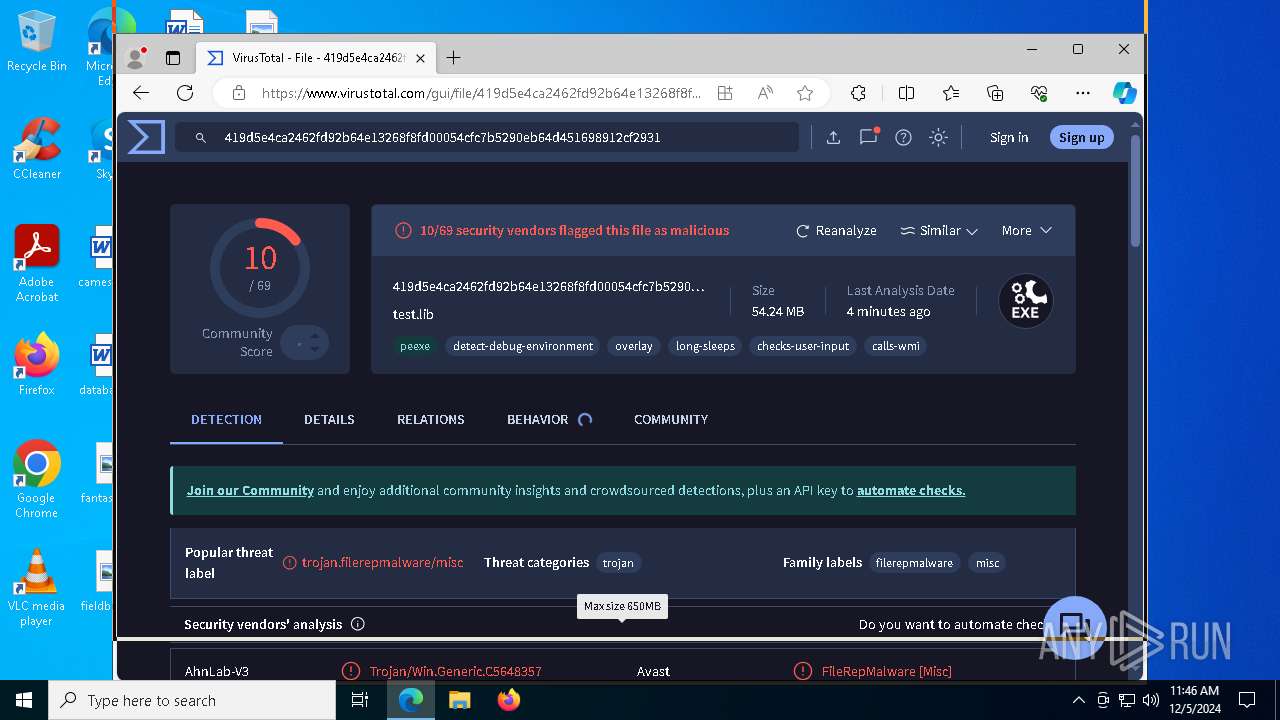Open the Edge Collections icon

(x=995, y=93)
